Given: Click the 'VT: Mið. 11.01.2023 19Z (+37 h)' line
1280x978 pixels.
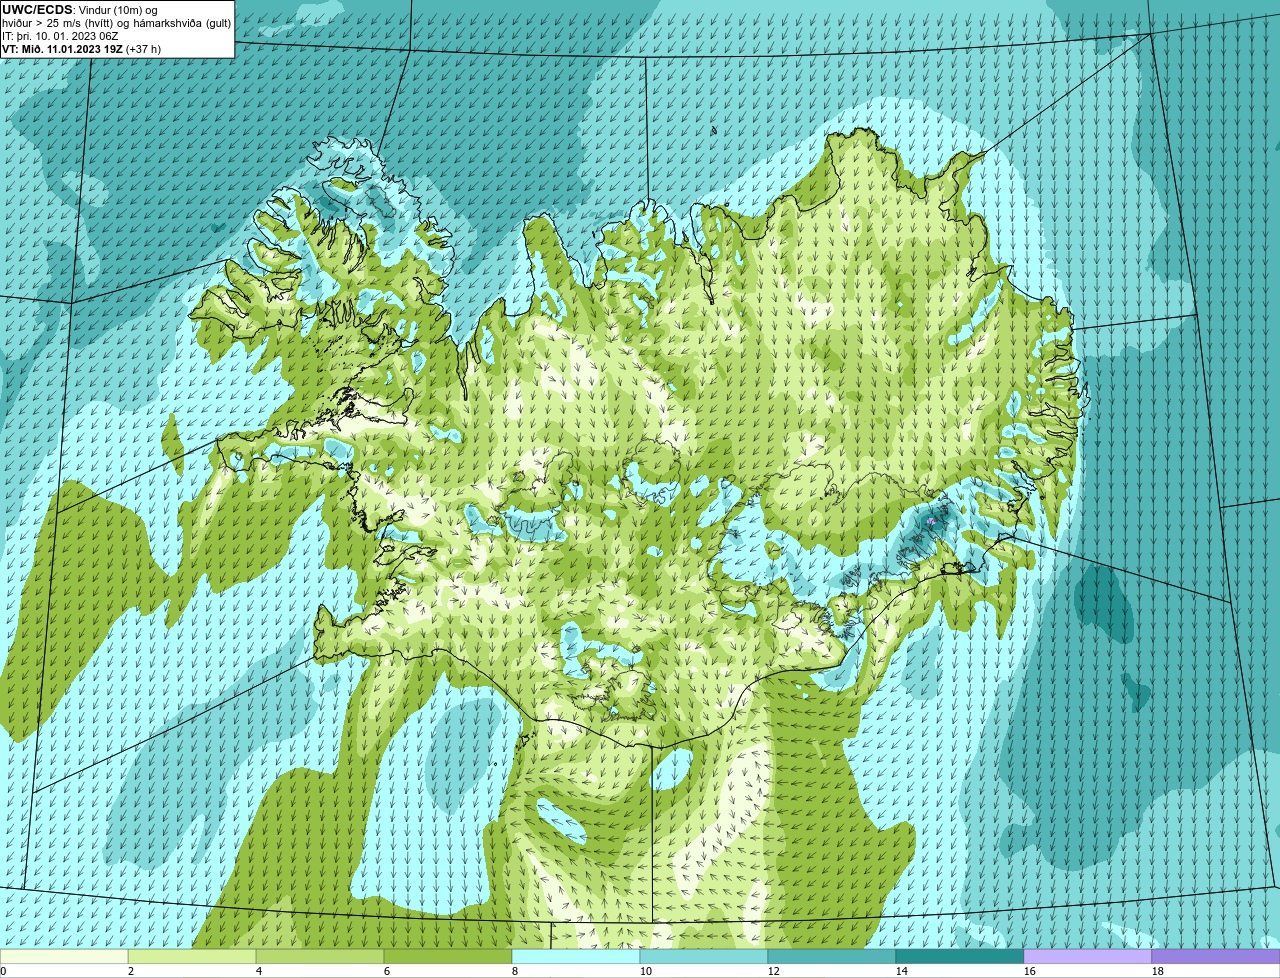Looking at the screenshot, I should click(x=81, y=48).
